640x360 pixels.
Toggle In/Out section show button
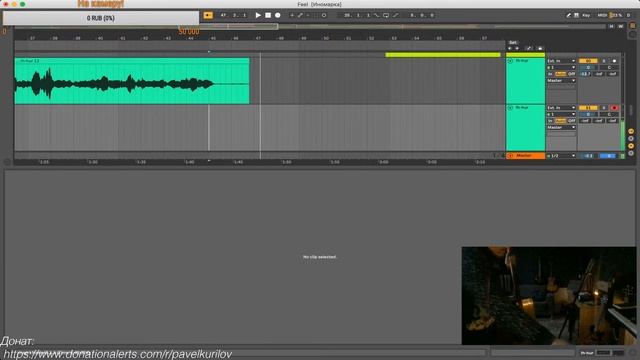click(631, 131)
